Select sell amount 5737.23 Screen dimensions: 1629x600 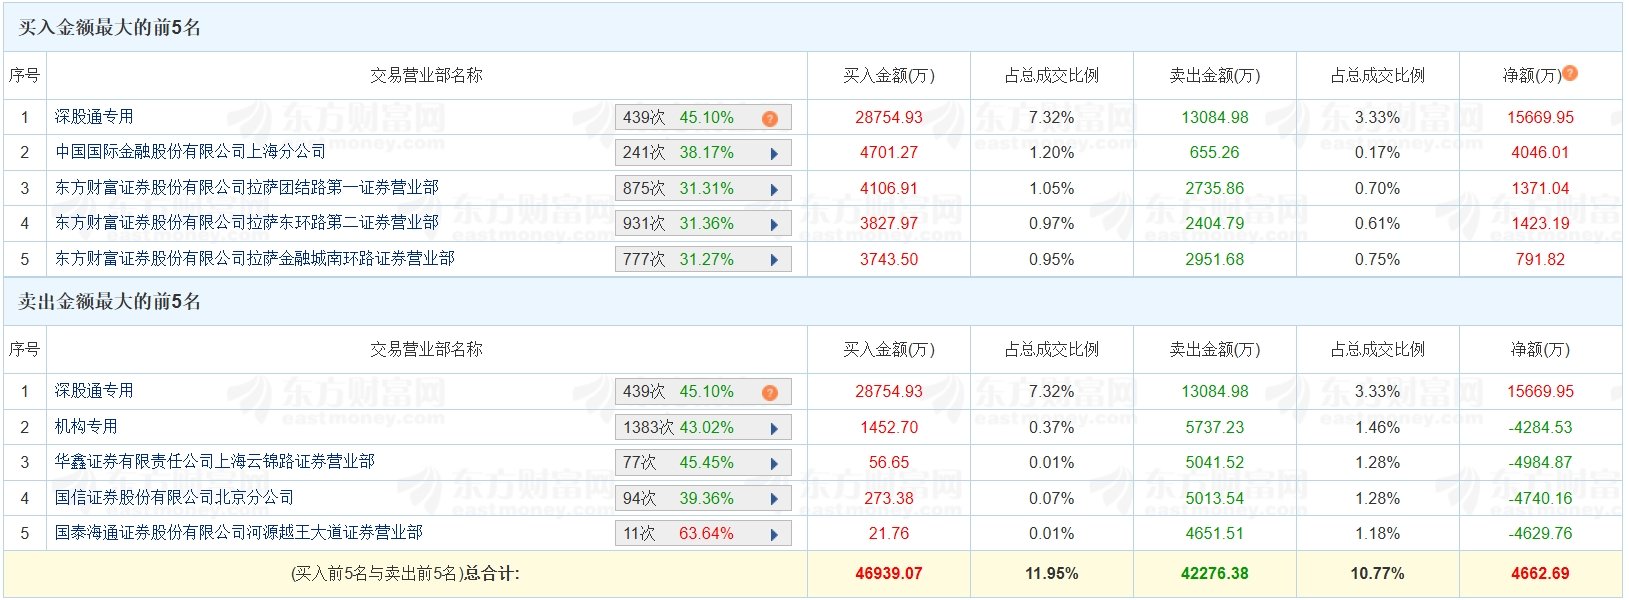1215,428
